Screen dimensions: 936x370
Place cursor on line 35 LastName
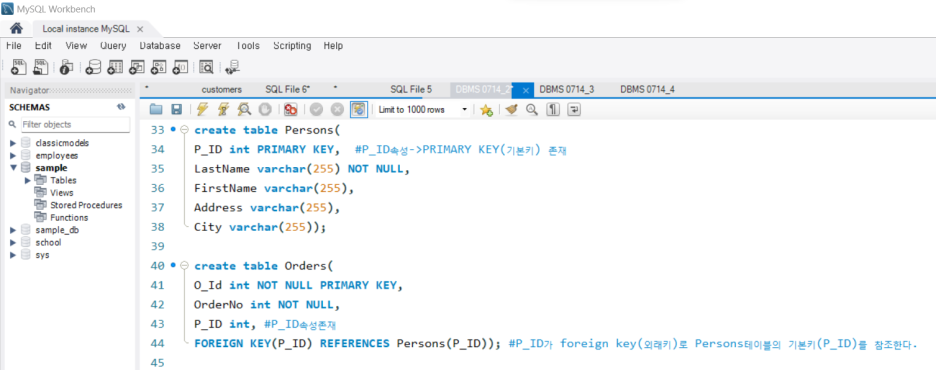223,169
